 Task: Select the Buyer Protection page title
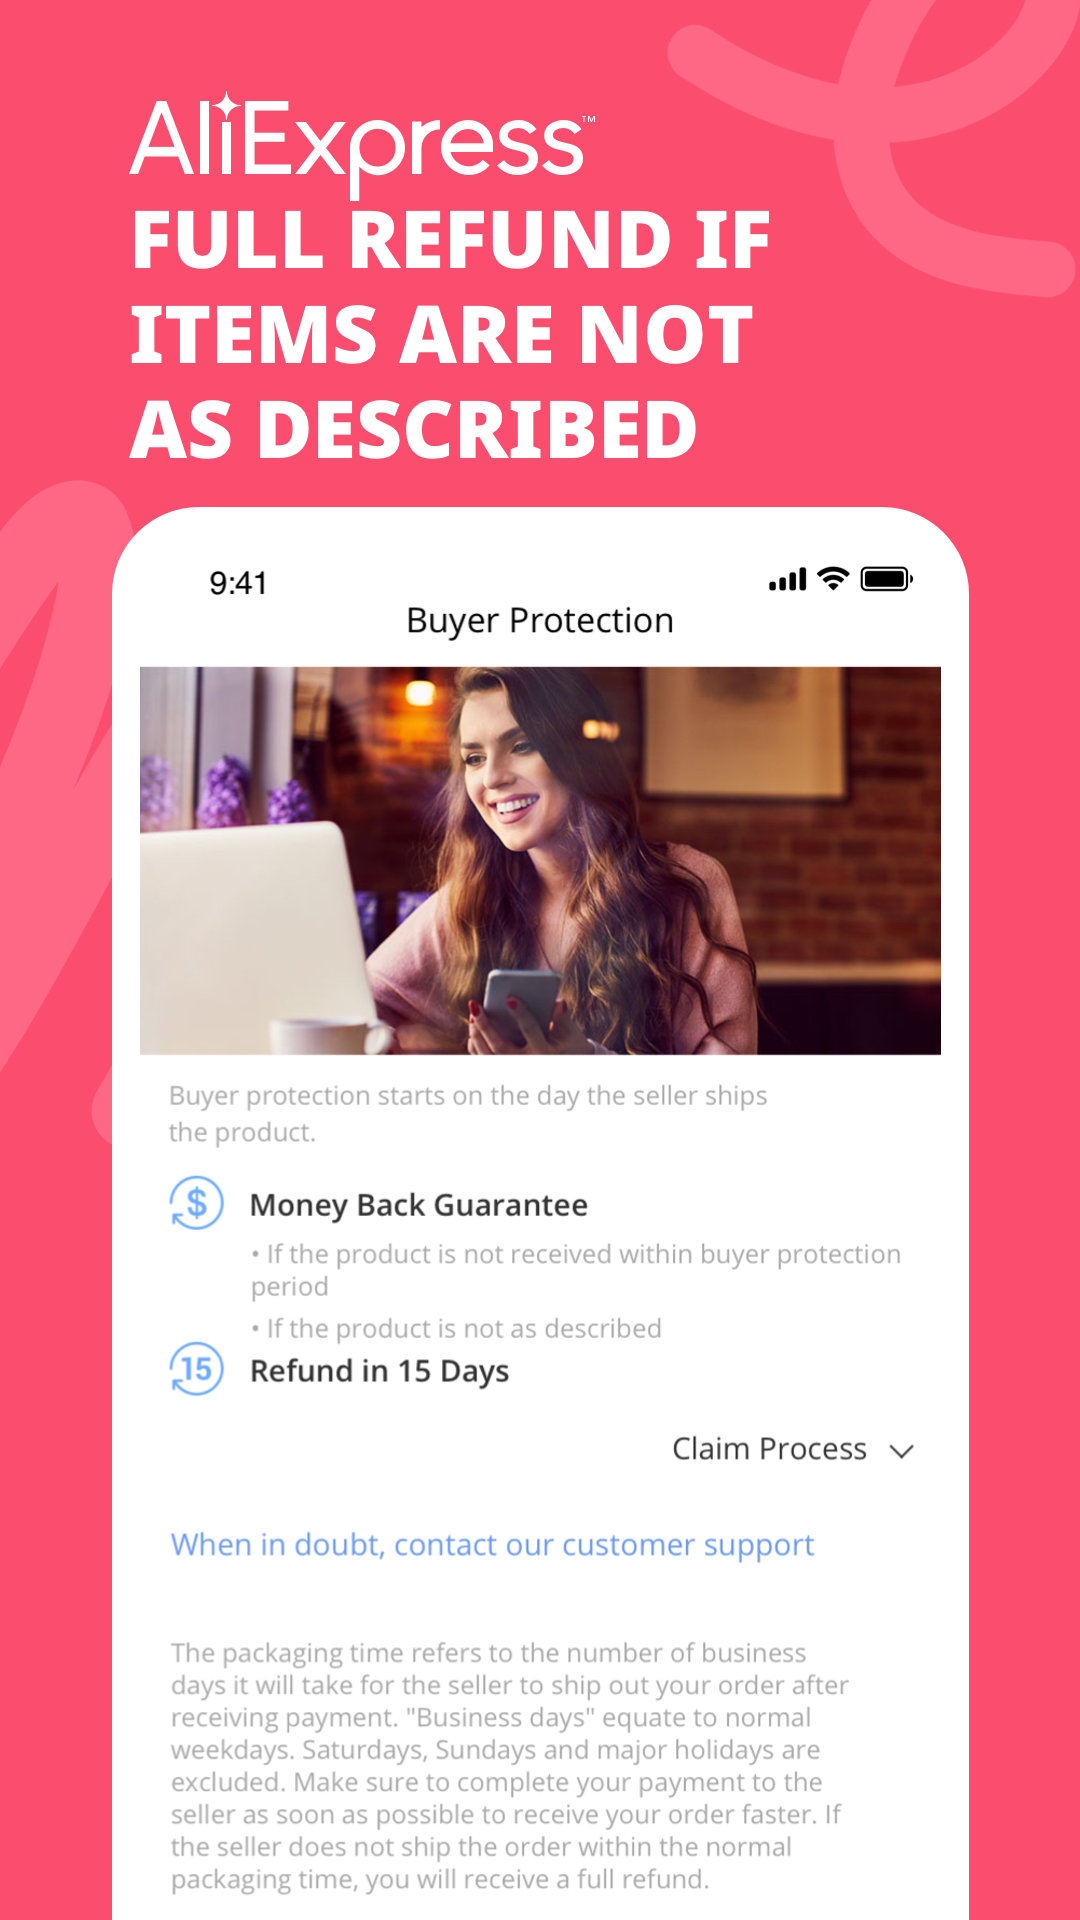540,621
